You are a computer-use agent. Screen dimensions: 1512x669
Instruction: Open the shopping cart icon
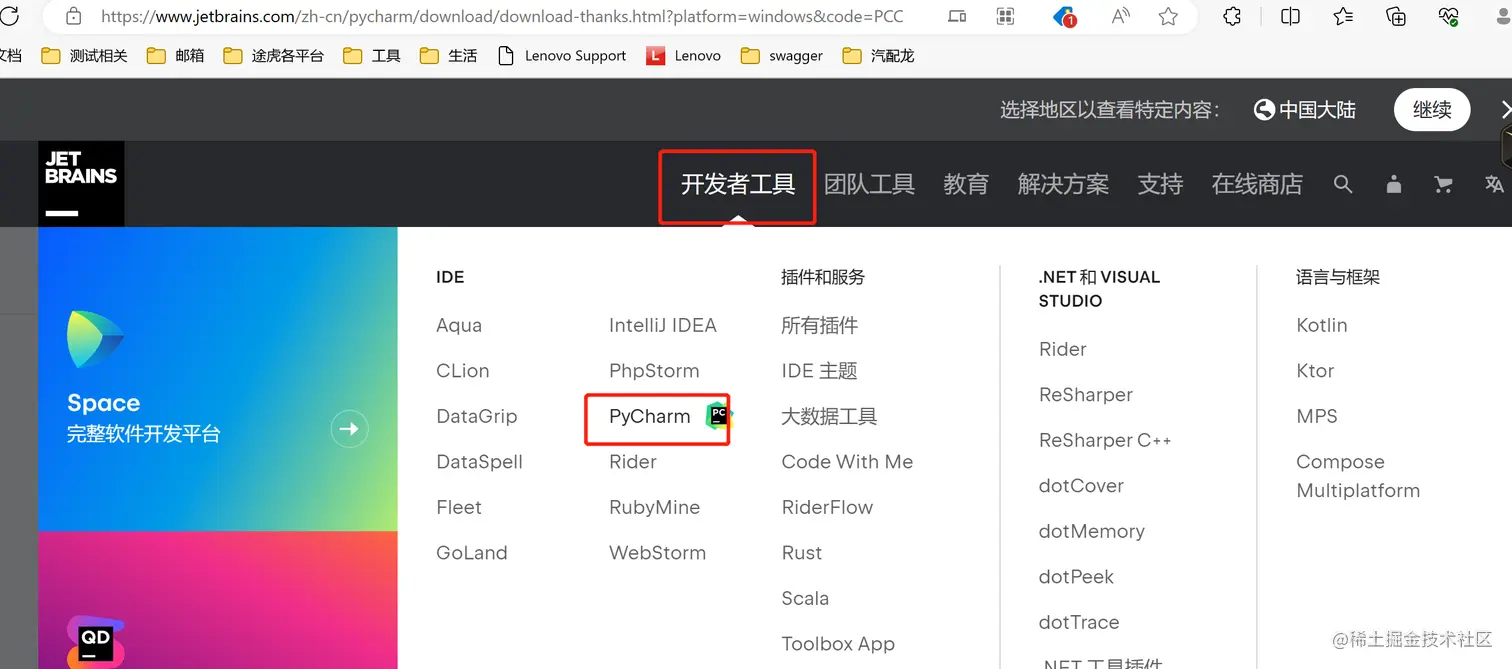tap(1443, 184)
